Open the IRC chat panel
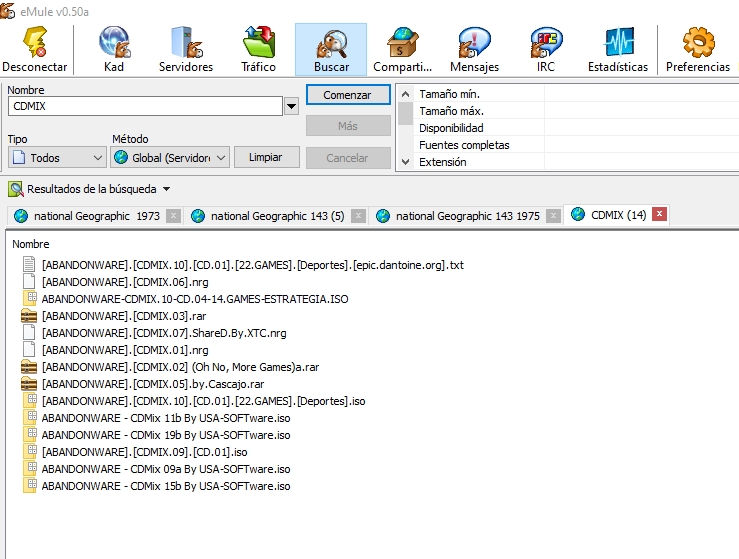The height and width of the screenshot is (559, 739). click(546, 49)
